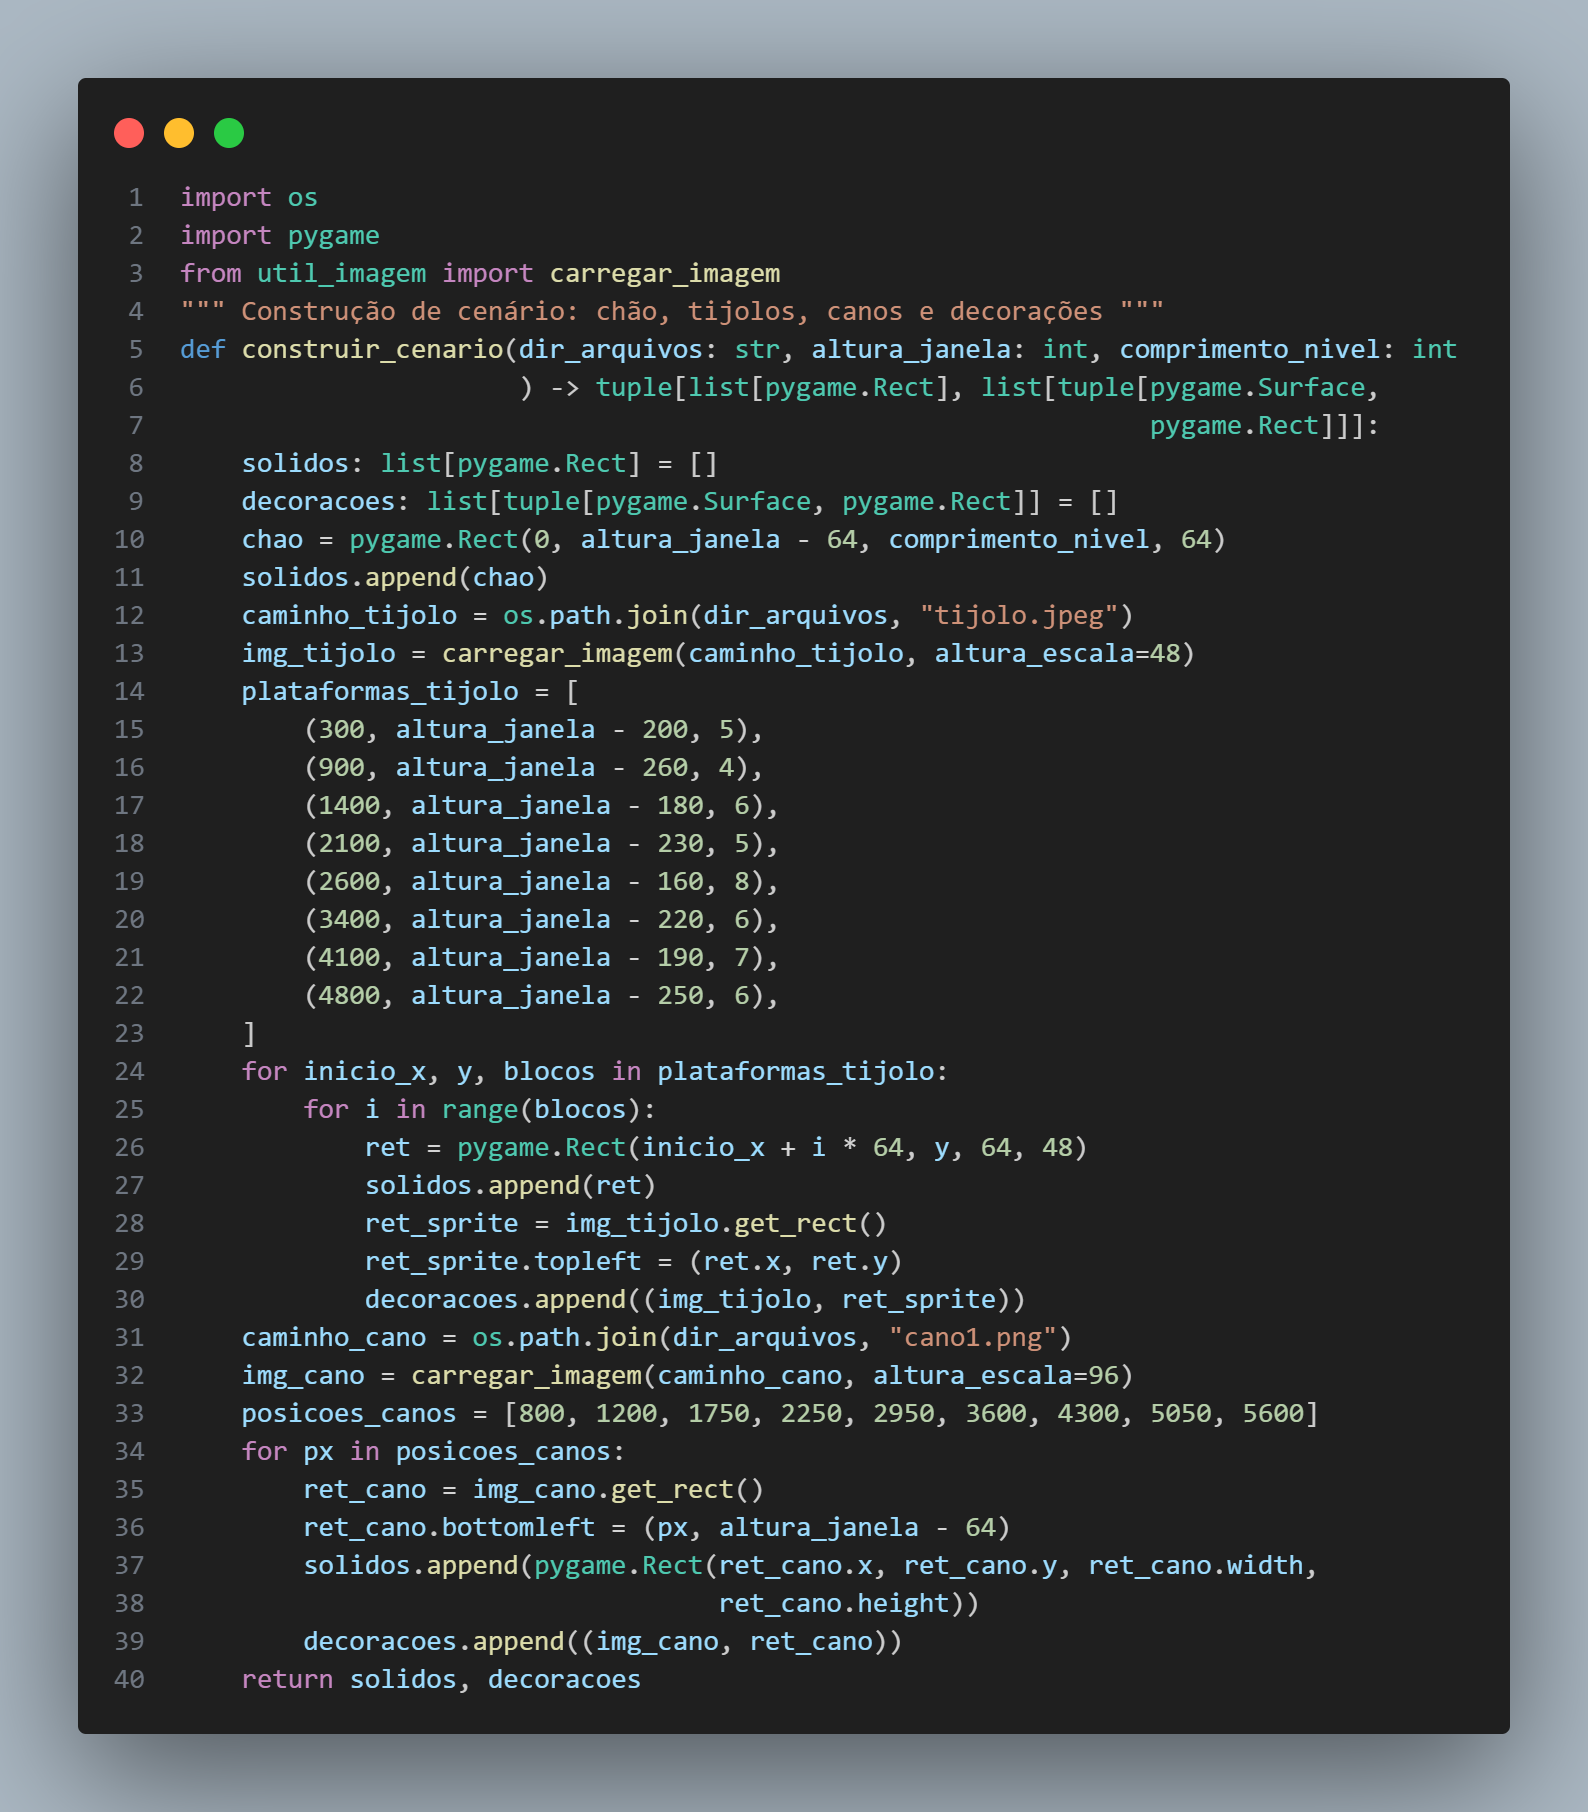The image size is (1588, 1812).
Task: Click line number 1 in the gutter
Action: pos(135,197)
